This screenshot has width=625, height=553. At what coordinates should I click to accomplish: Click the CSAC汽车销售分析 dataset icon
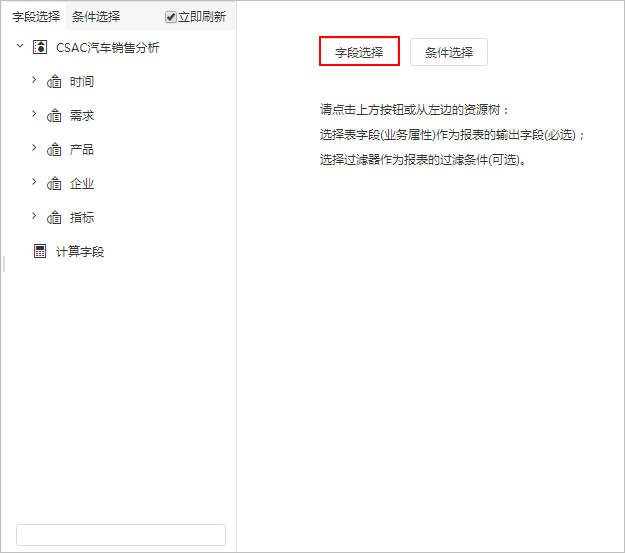tap(40, 47)
